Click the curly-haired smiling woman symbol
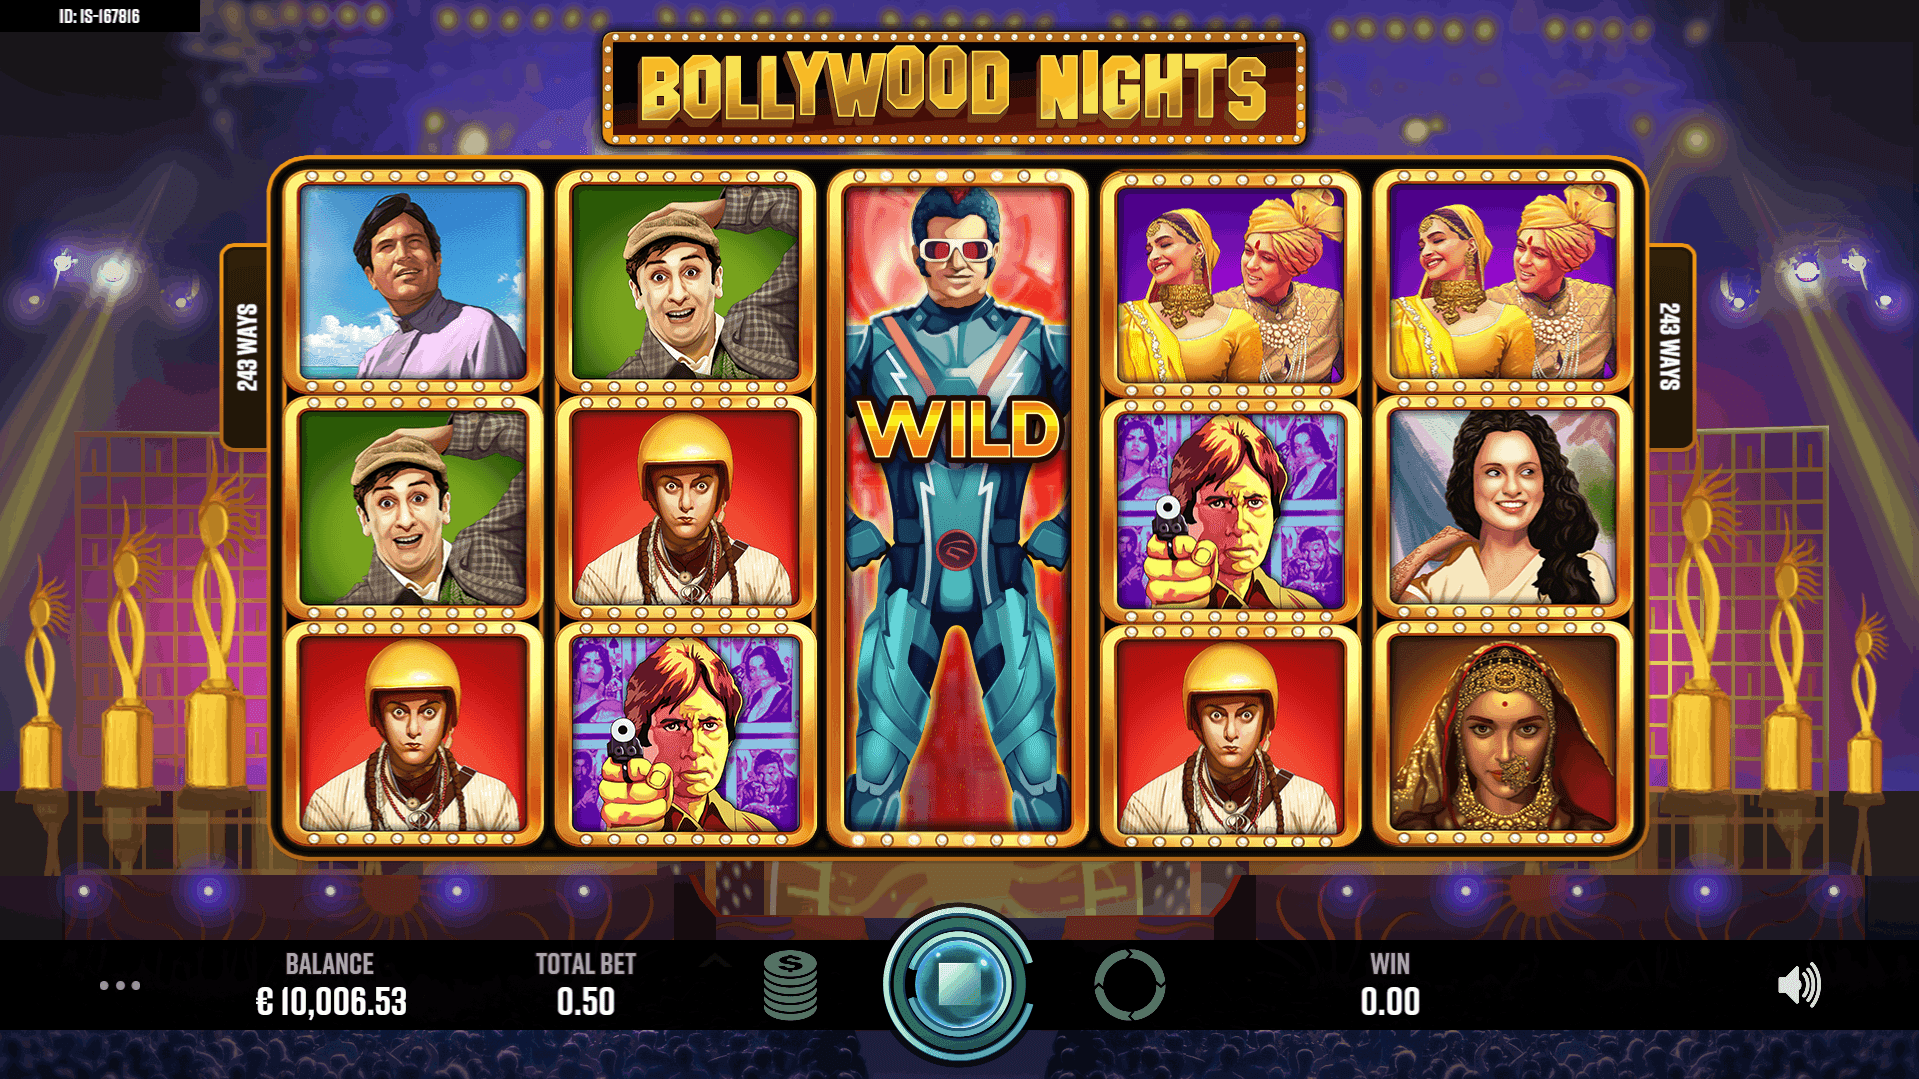The image size is (1919, 1079). (1503, 508)
